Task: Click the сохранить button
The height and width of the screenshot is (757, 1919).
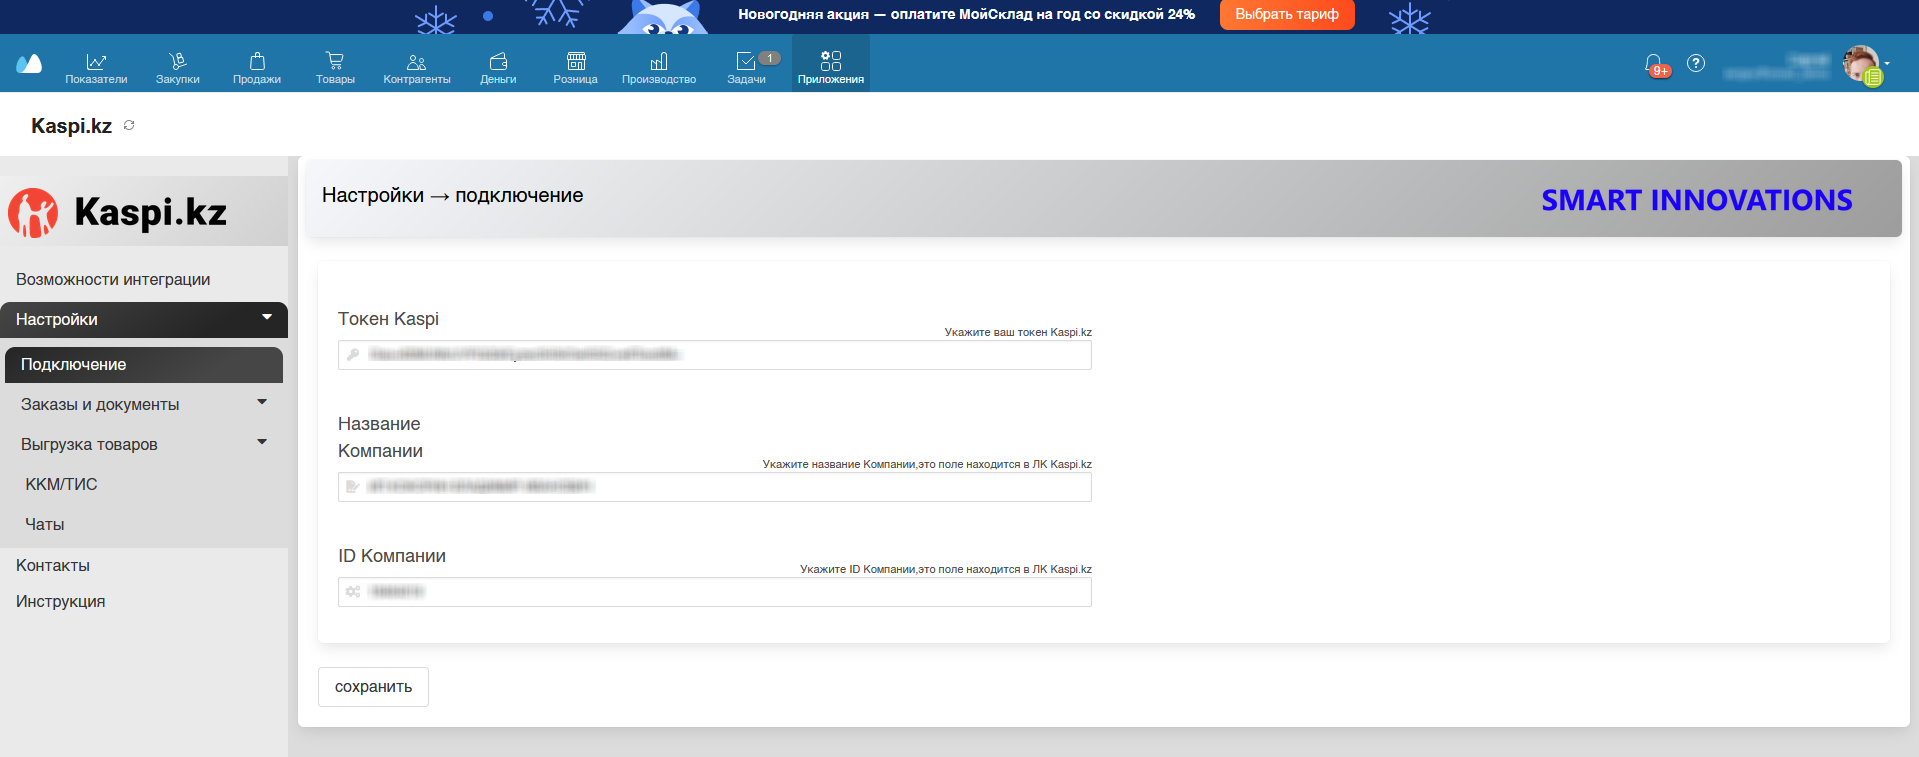Action: click(373, 687)
